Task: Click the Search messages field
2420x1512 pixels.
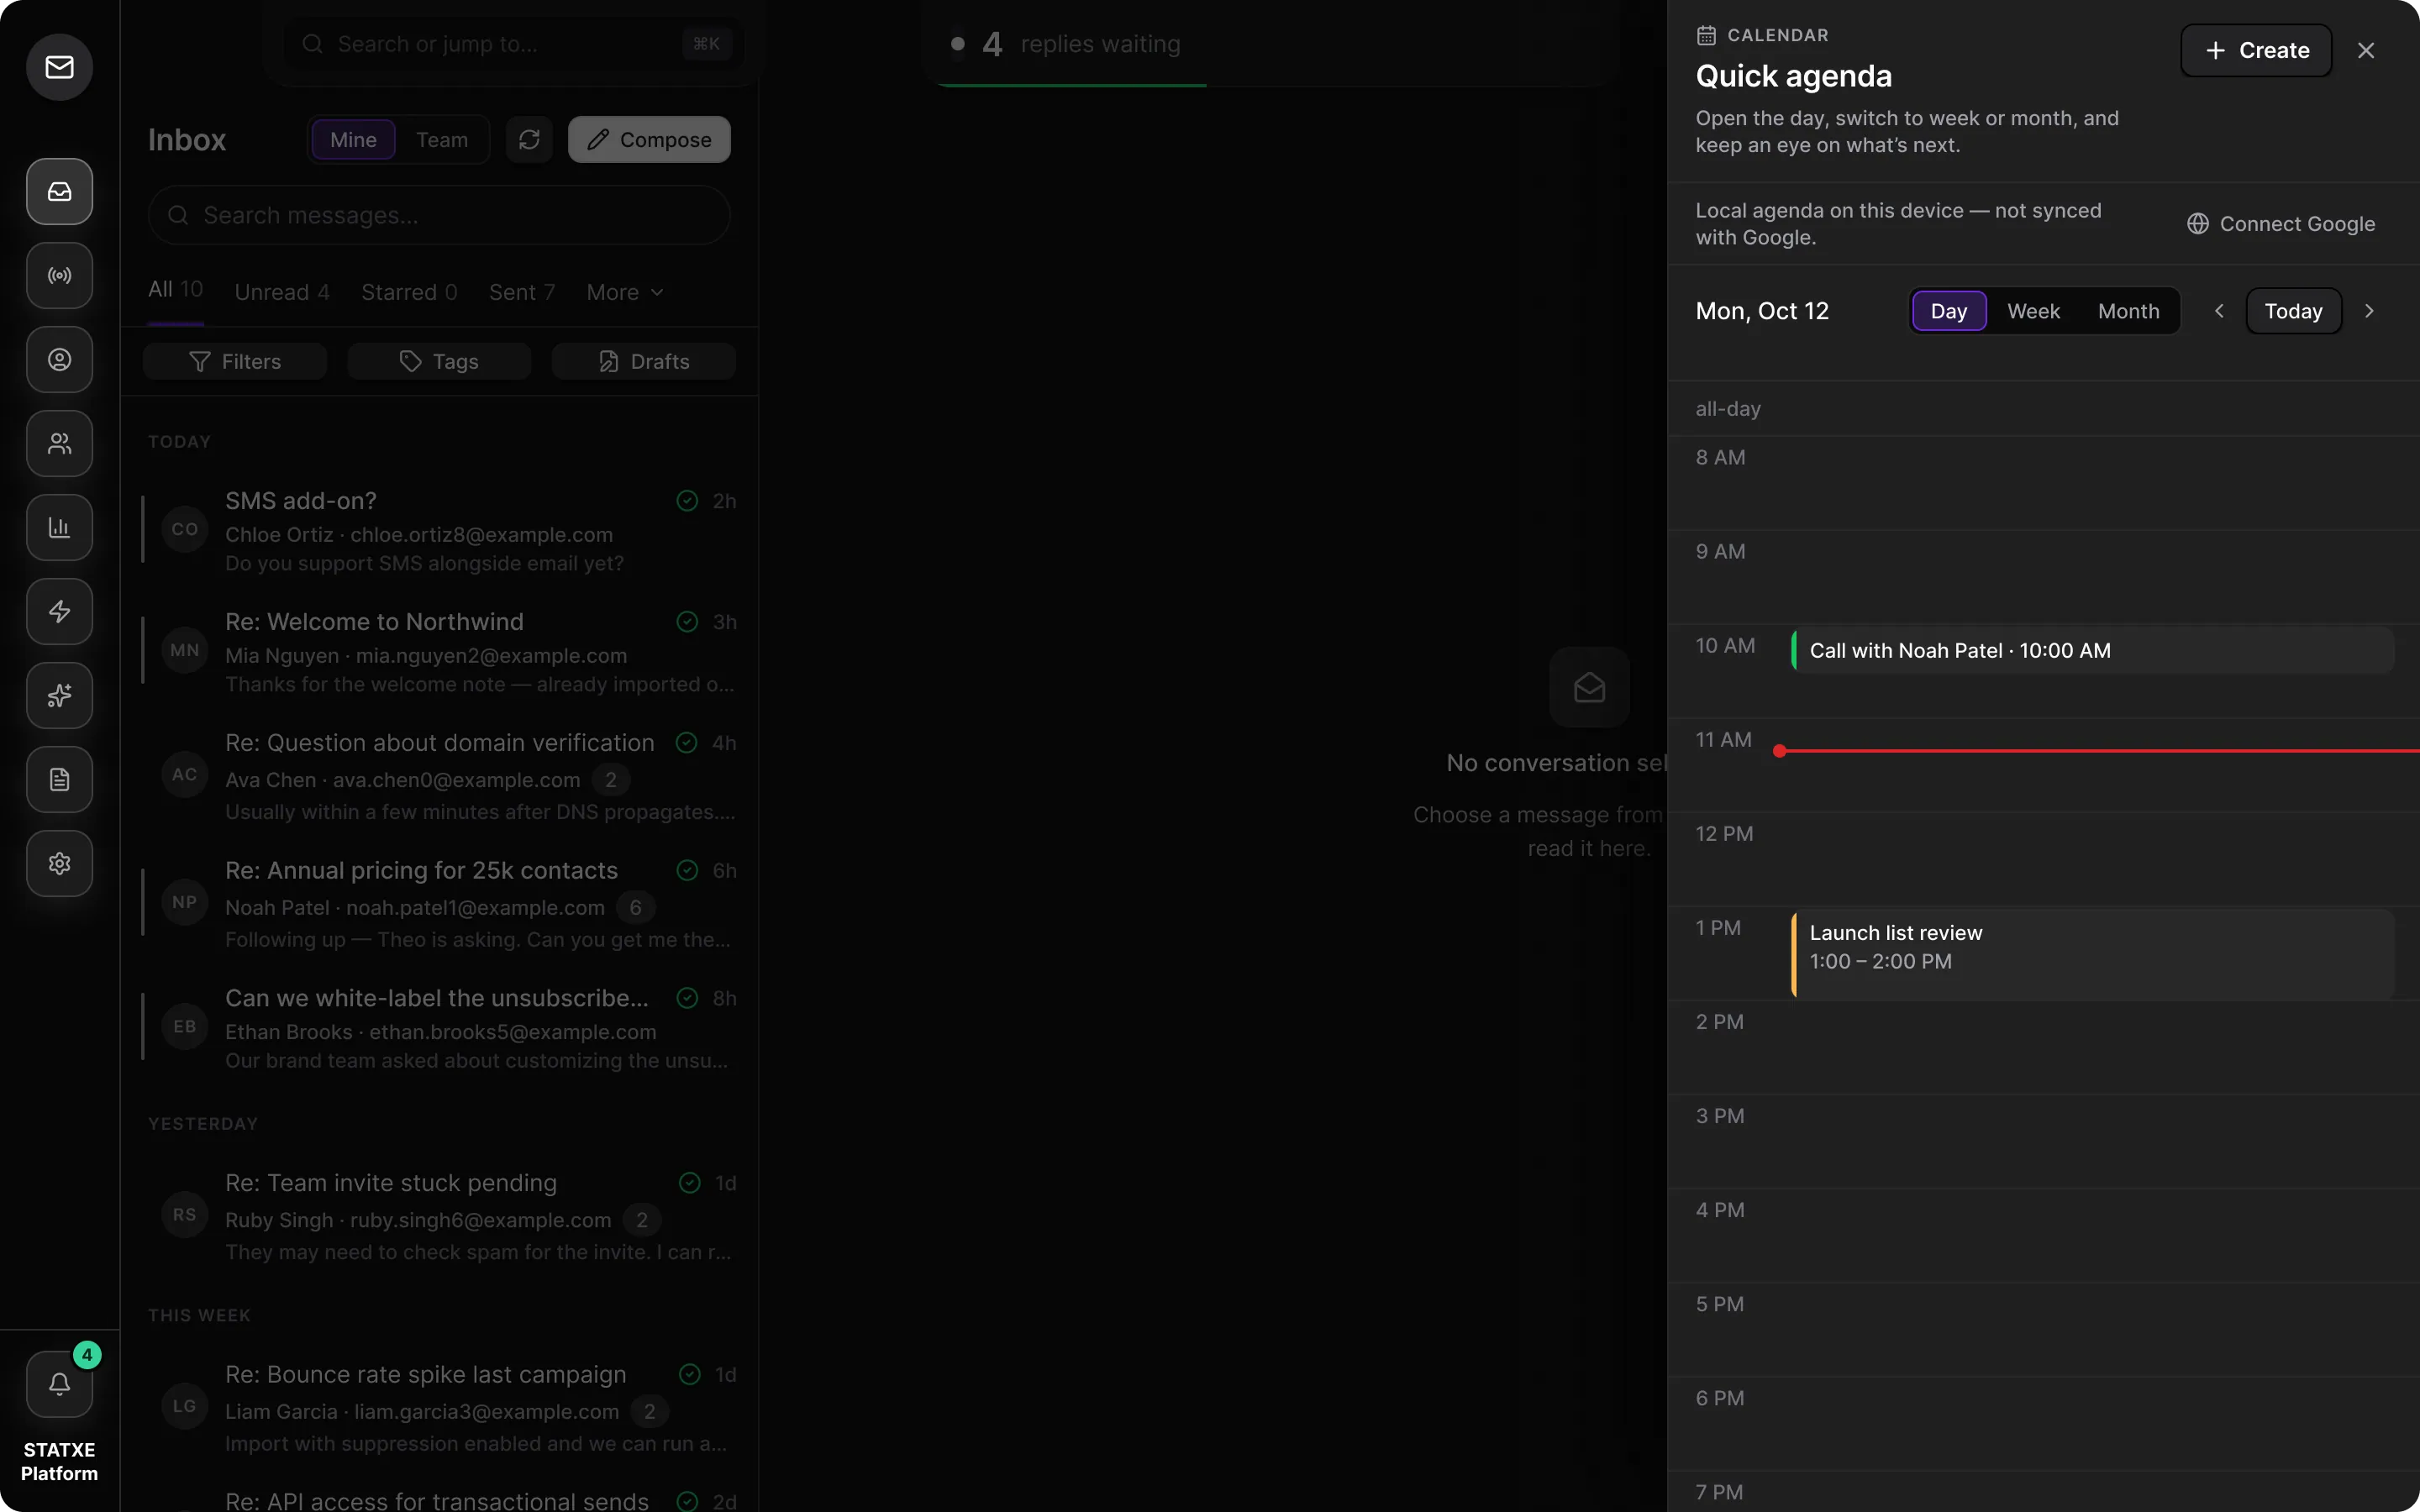Action: 439,215
